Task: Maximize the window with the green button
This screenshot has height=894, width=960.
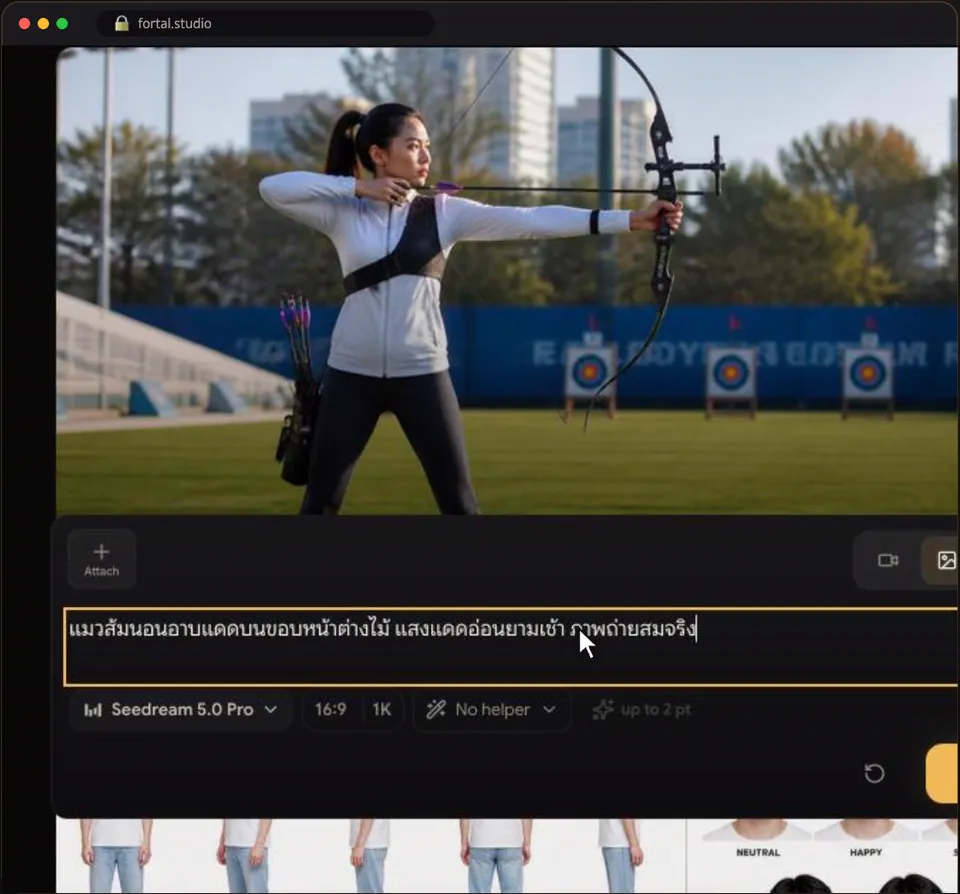Action: [x=62, y=23]
